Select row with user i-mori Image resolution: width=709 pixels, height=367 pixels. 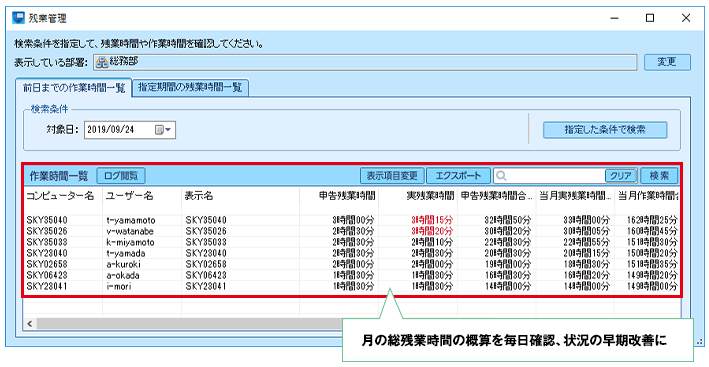pos(352,286)
